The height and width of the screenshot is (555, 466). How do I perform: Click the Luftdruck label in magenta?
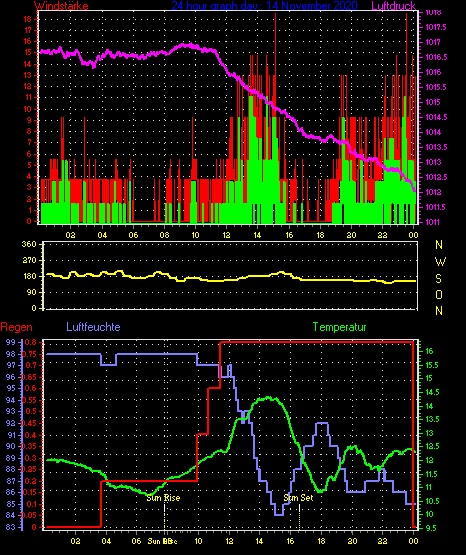(393, 5)
